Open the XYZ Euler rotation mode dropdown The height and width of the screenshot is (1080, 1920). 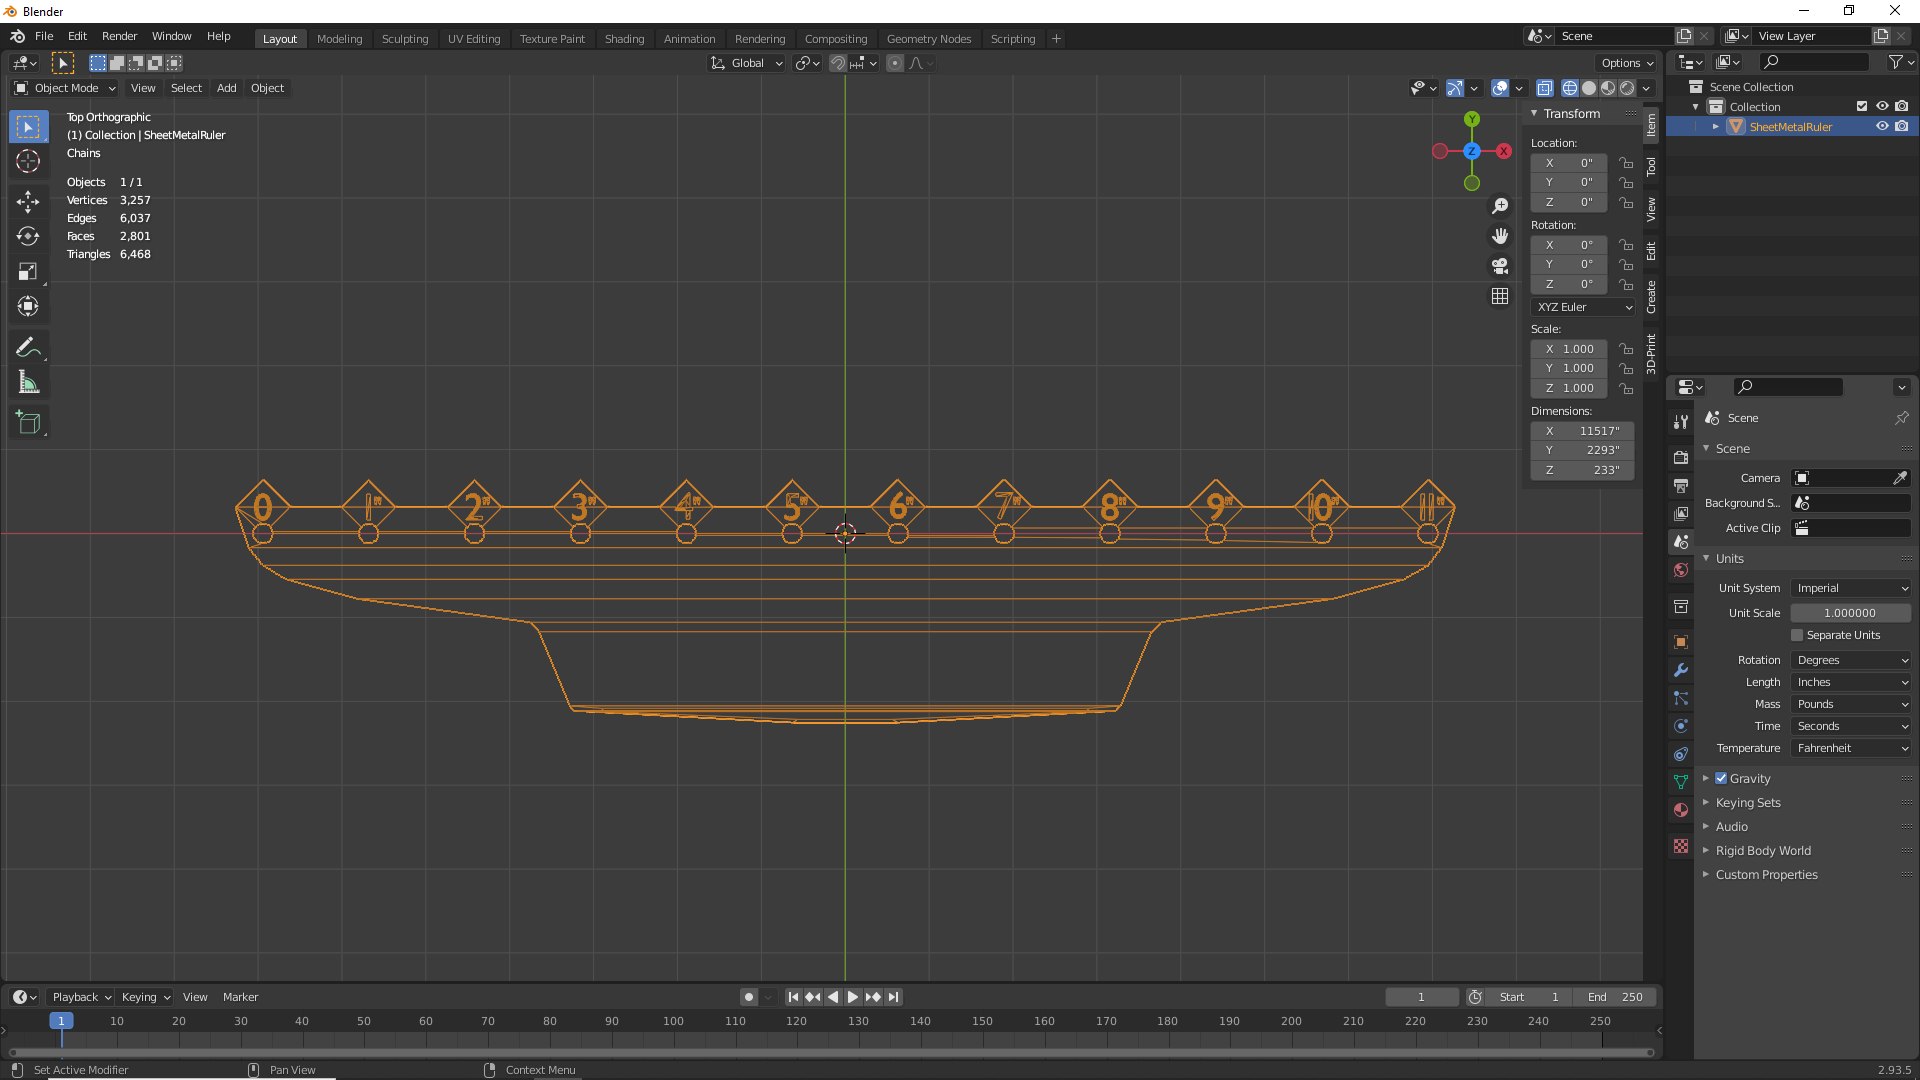(x=1584, y=307)
